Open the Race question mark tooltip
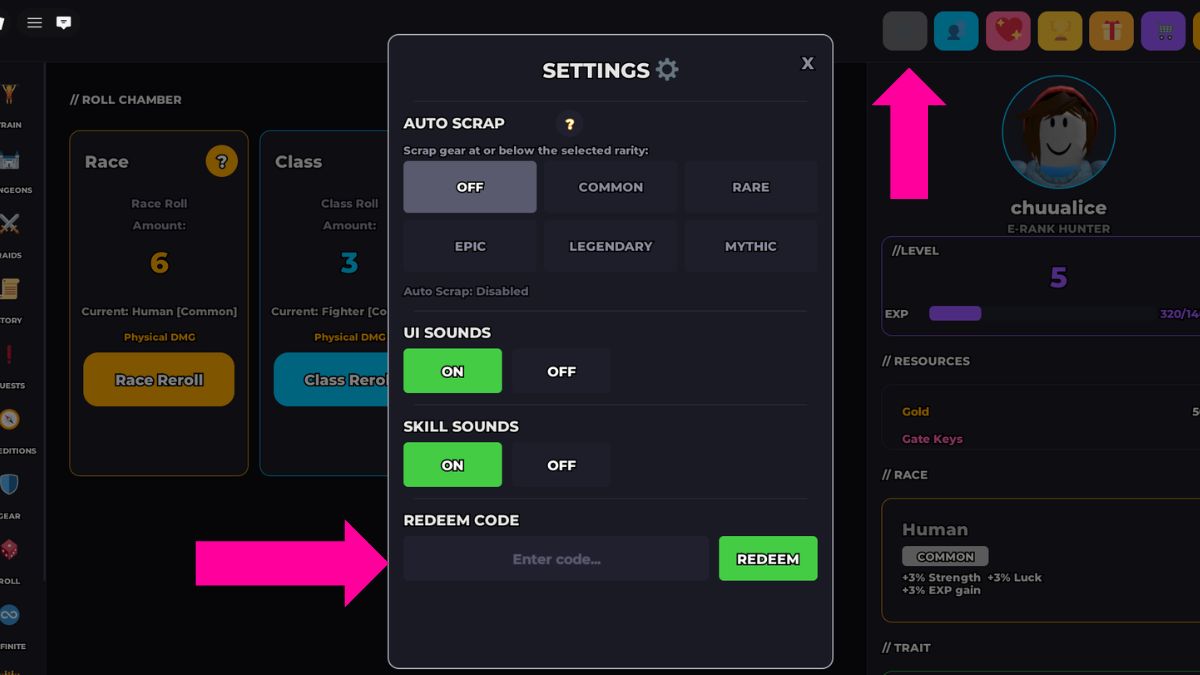 tap(222, 160)
